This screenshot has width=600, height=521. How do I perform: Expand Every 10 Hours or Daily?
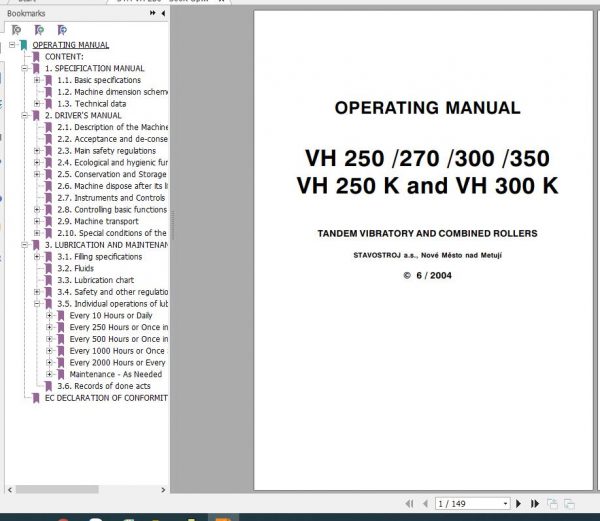coord(49,316)
